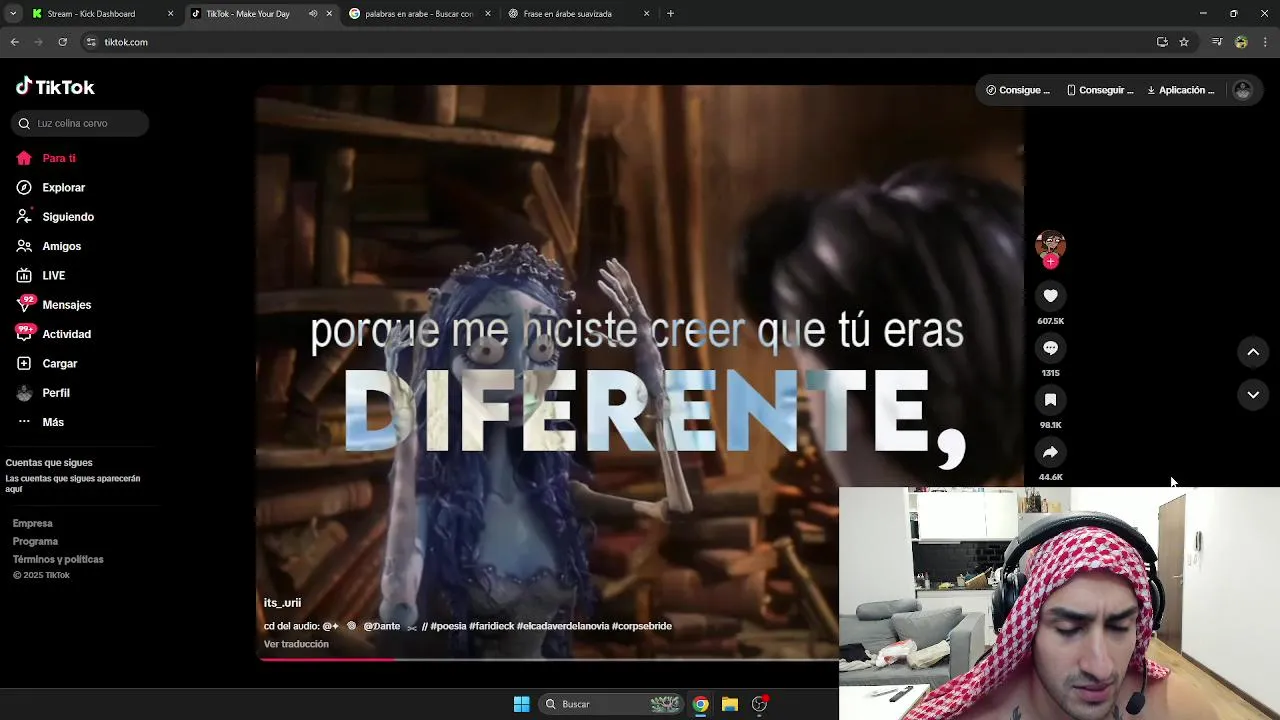Expand Programa footer section
Viewport: 1280px width, 720px height.
pyautogui.click(x=36, y=541)
